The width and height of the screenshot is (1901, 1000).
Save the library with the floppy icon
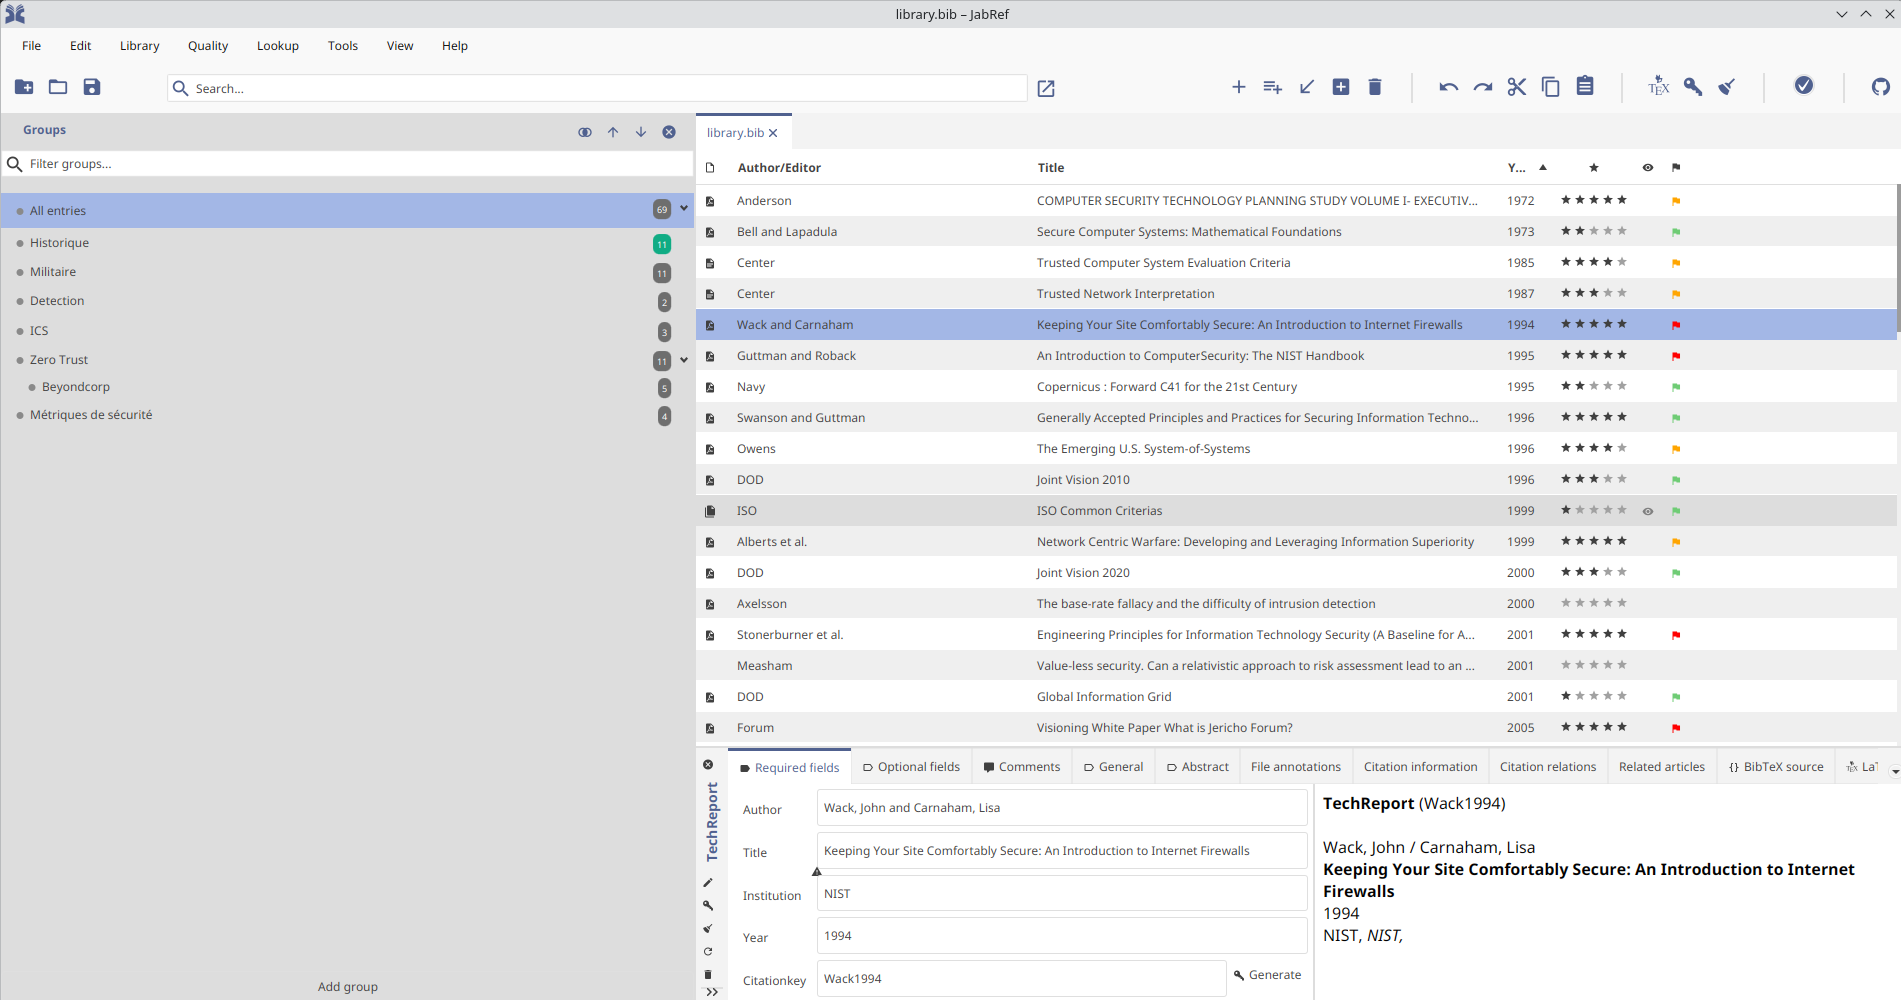(x=92, y=87)
